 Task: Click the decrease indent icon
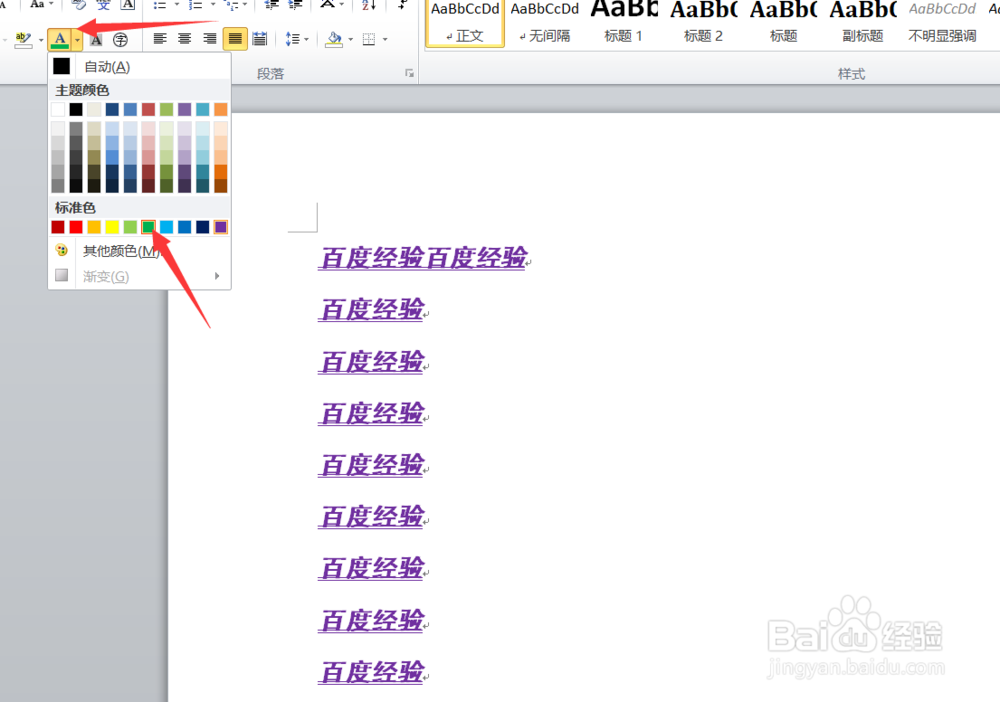coord(272,5)
